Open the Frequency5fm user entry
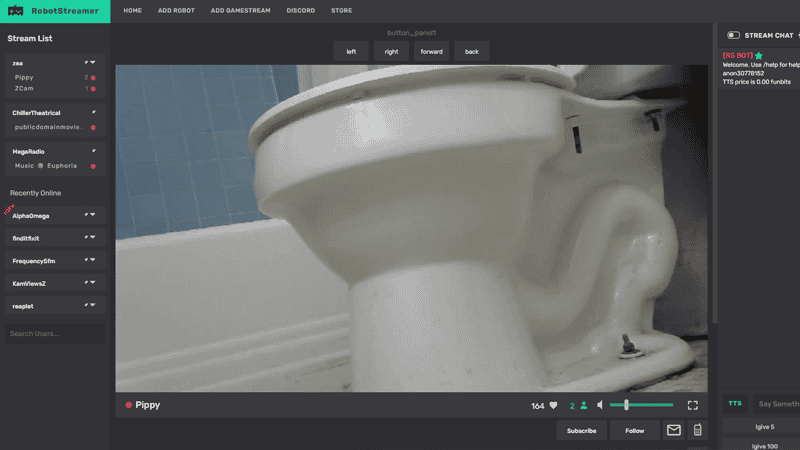 coord(34,261)
